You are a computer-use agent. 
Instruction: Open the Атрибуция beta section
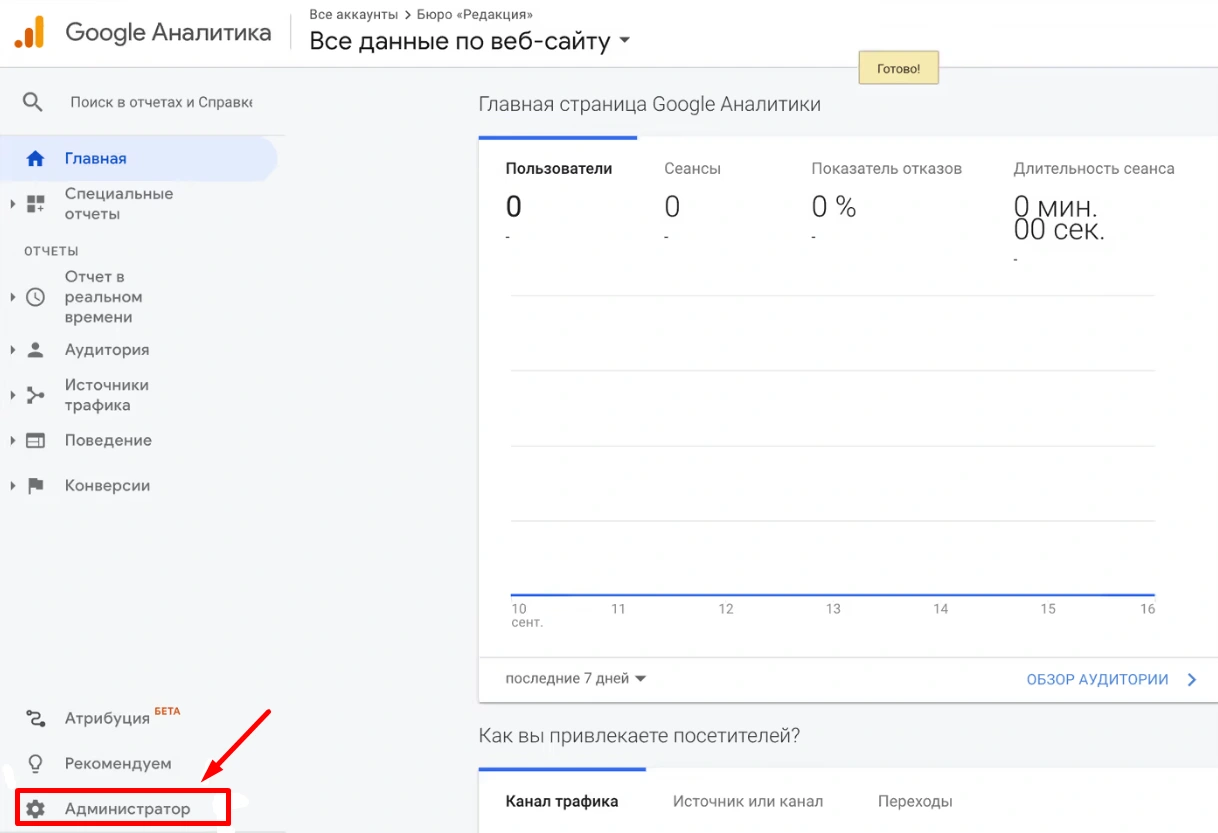(x=107, y=718)
